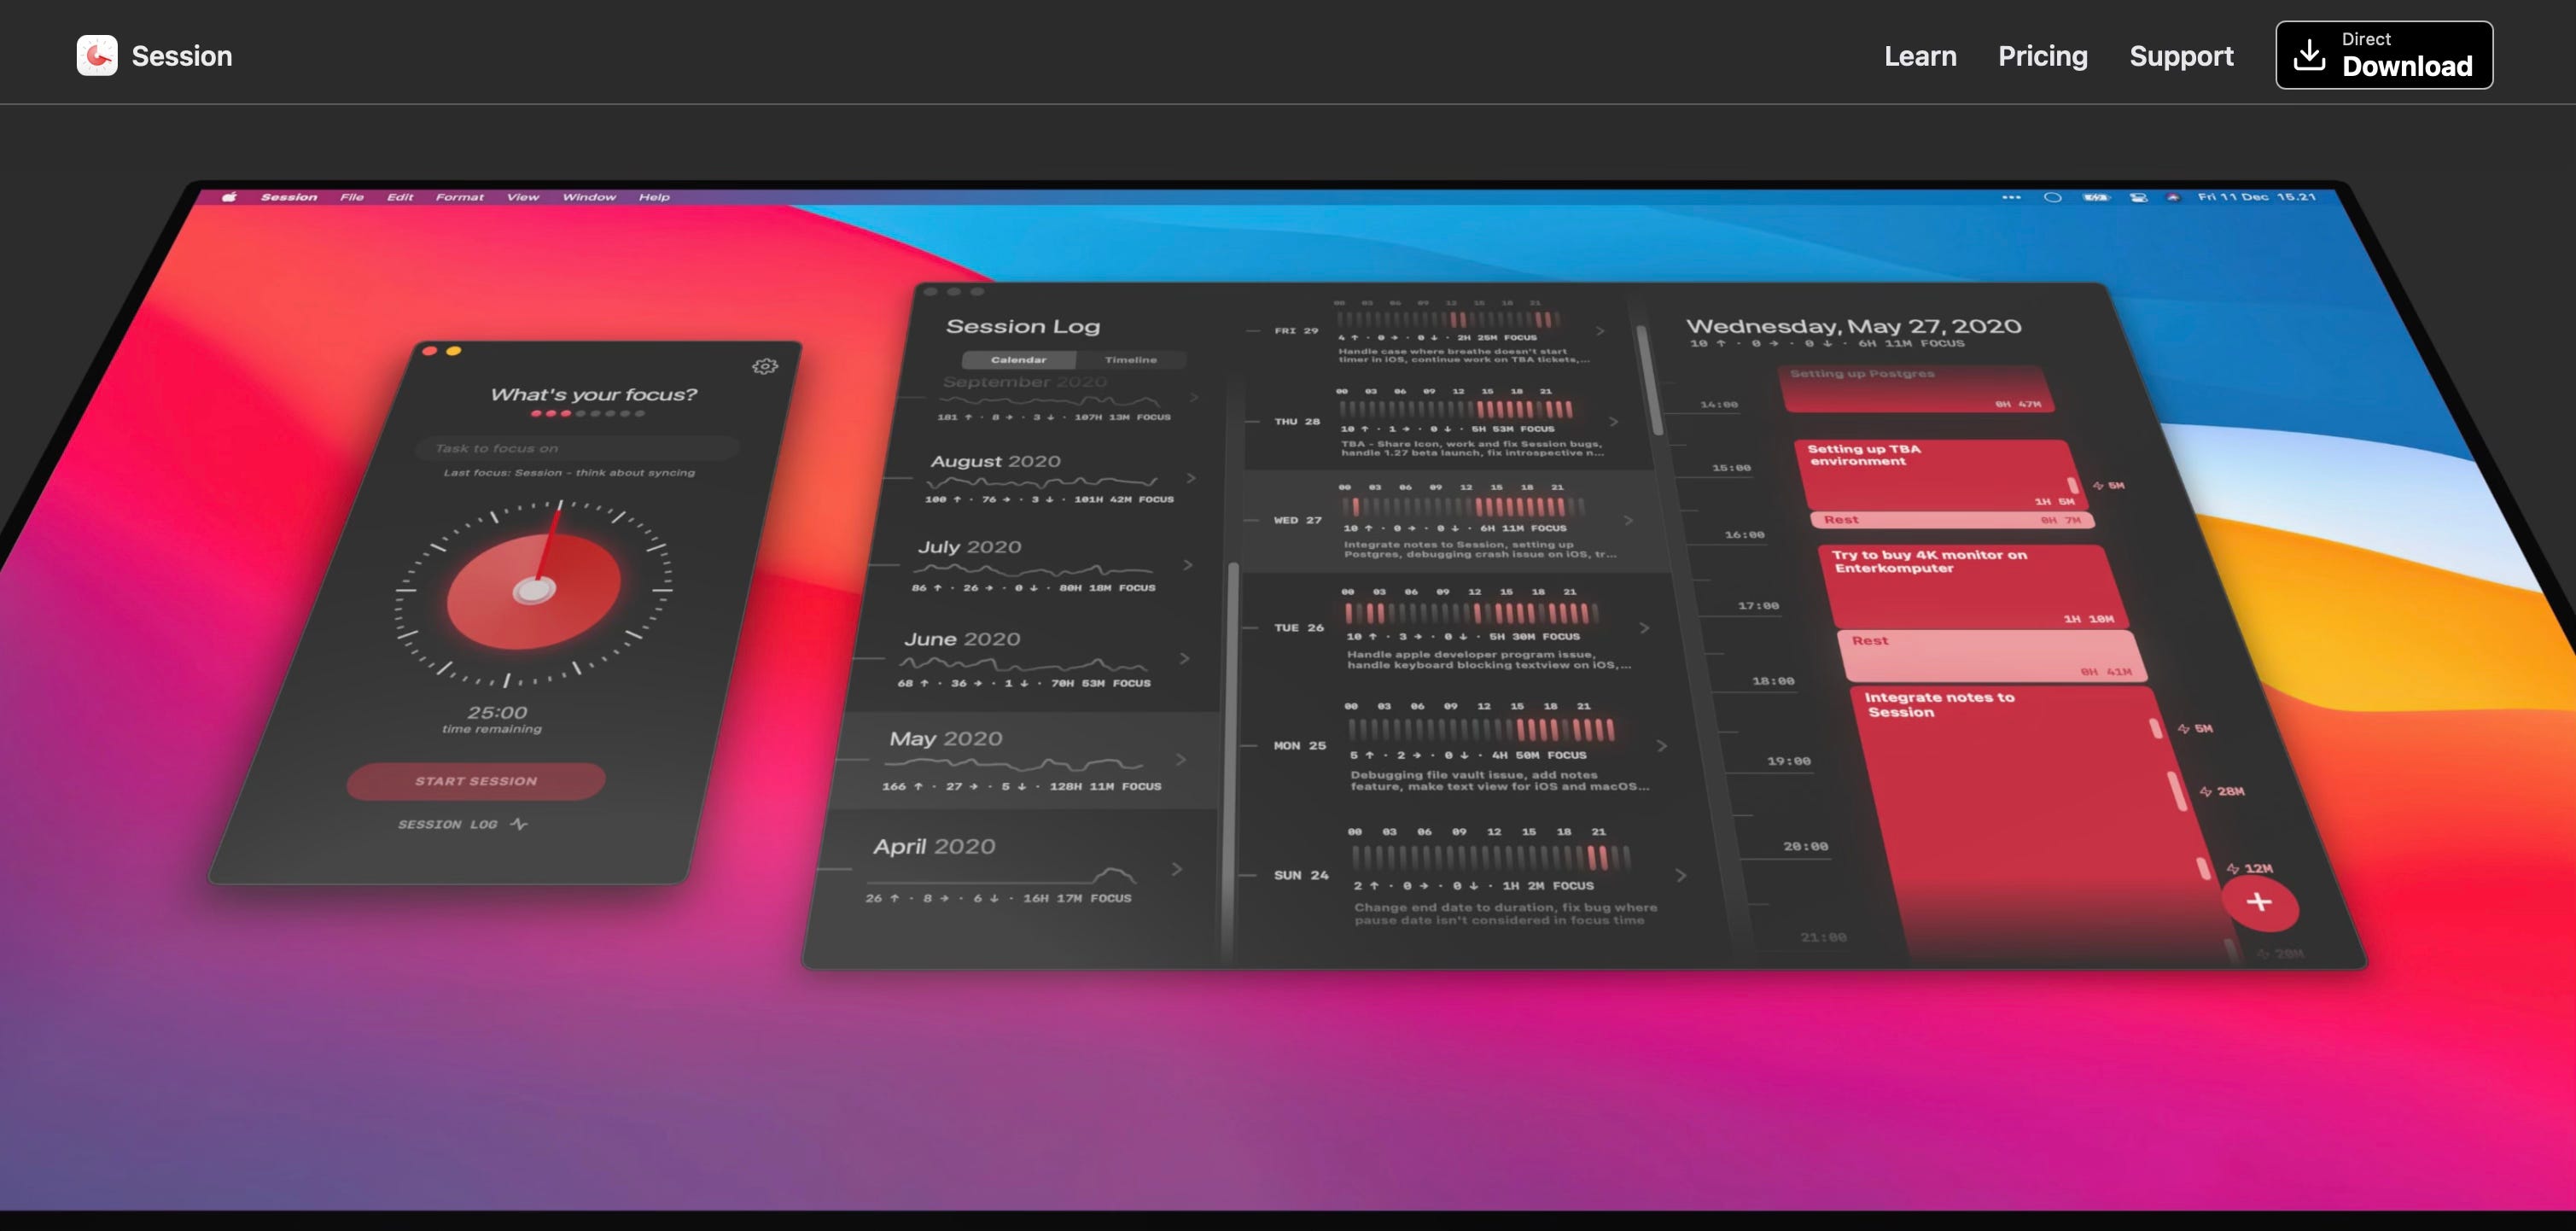Screen dimensions: 2576x1231
Task: Select the May 2020 row
Action: pyautogui.click(x=1027, y=762)
